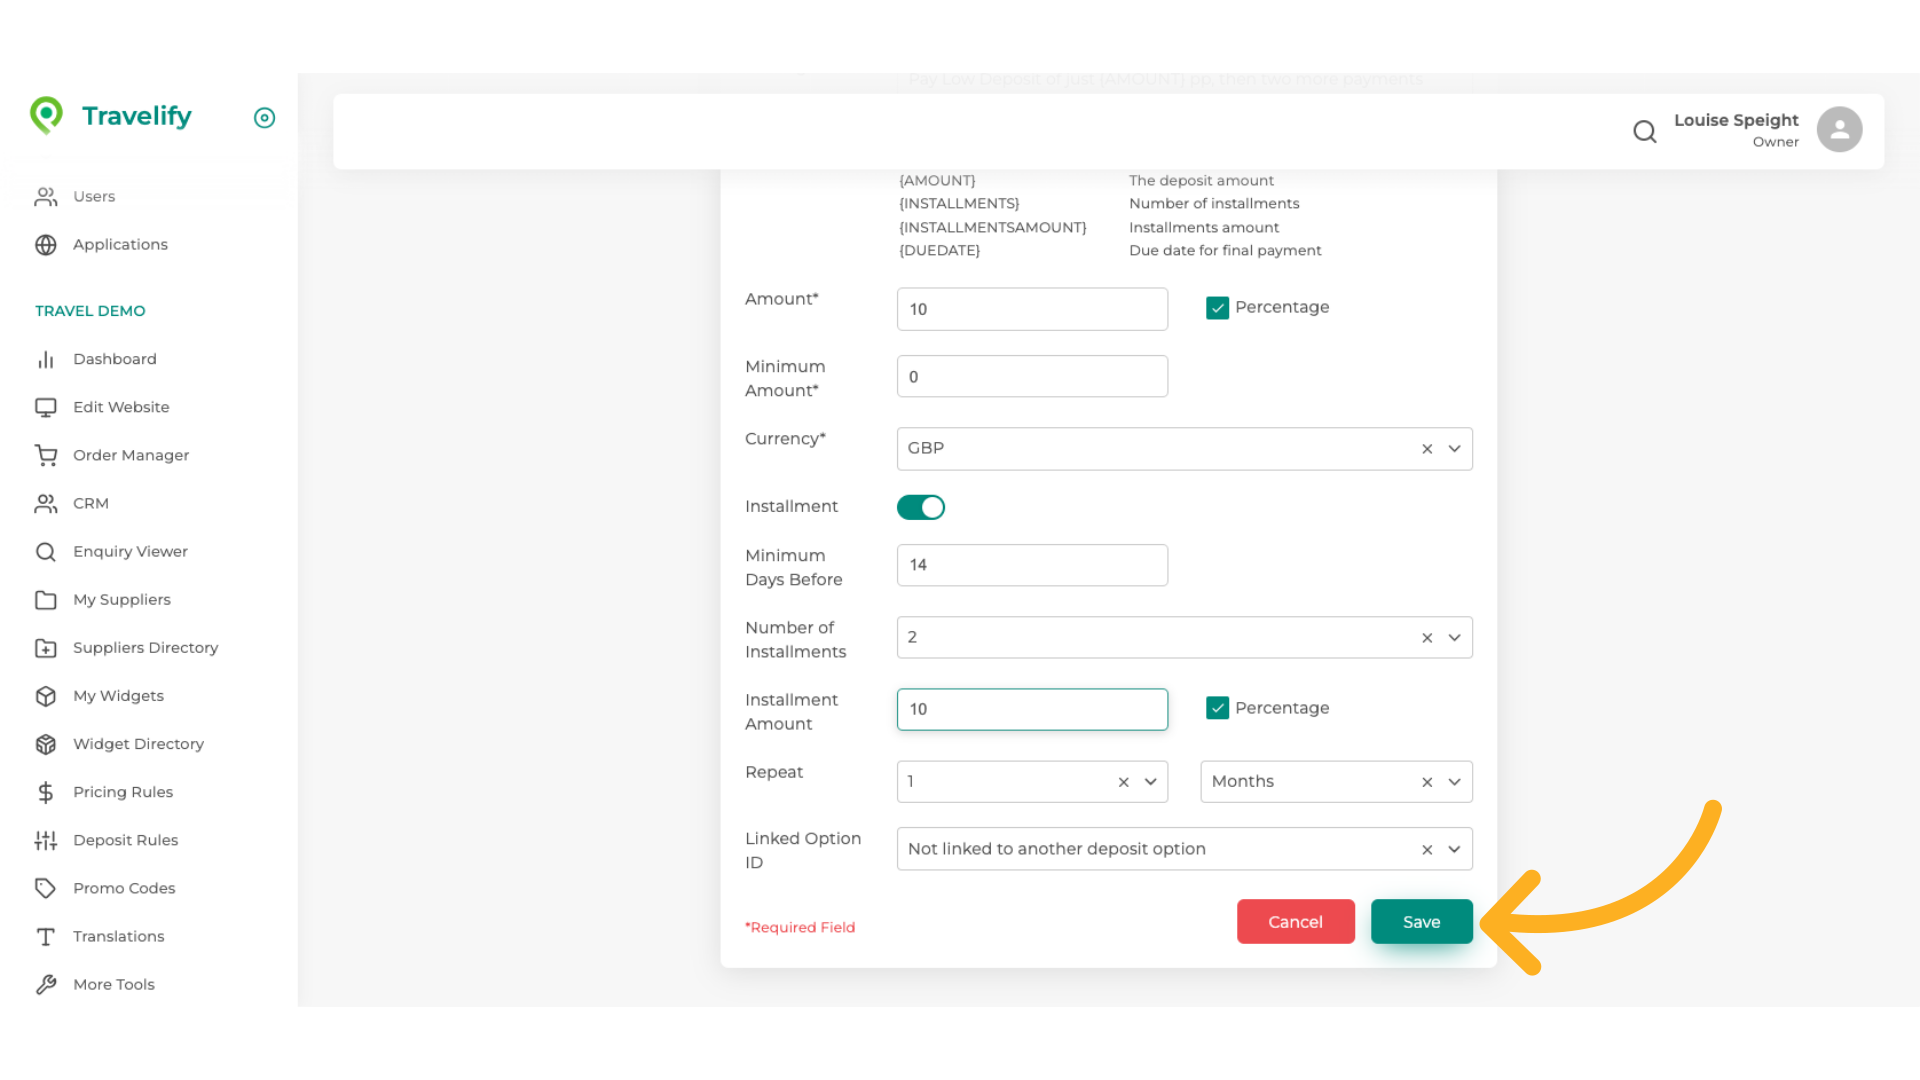Click the Promo Codes tag icon
The height and width of the screenshot is (1080, 1920).
coord(46,888)
